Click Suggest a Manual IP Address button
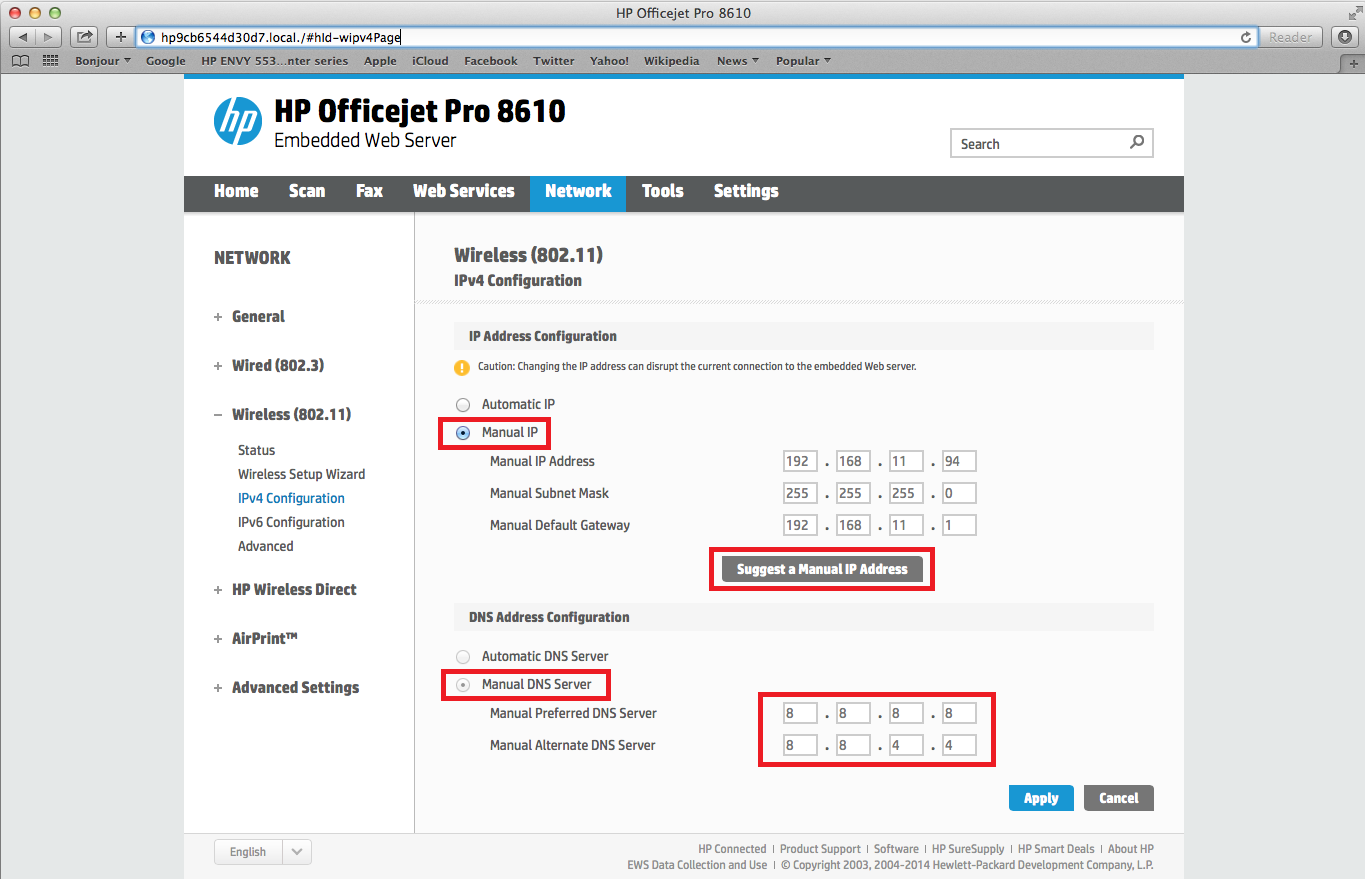The image size is (1365, 879). pos(822,569)
